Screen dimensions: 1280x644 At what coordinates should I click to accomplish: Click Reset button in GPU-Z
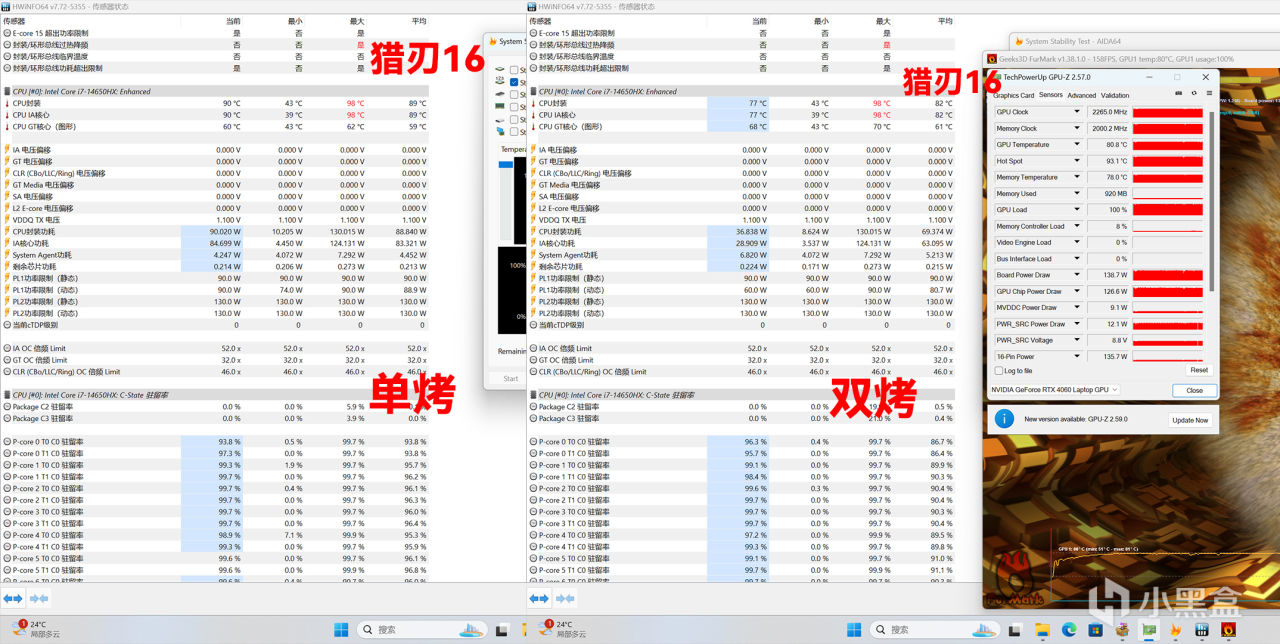point(1198,370)
